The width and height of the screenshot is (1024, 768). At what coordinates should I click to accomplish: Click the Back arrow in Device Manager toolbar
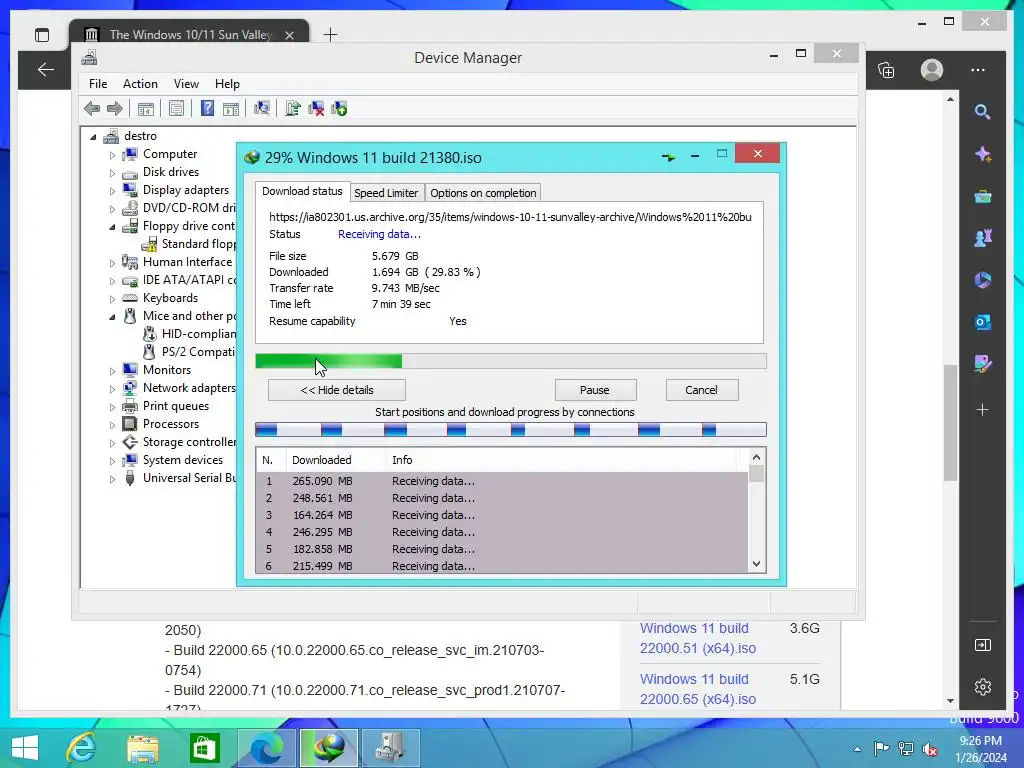pos(92,108)
